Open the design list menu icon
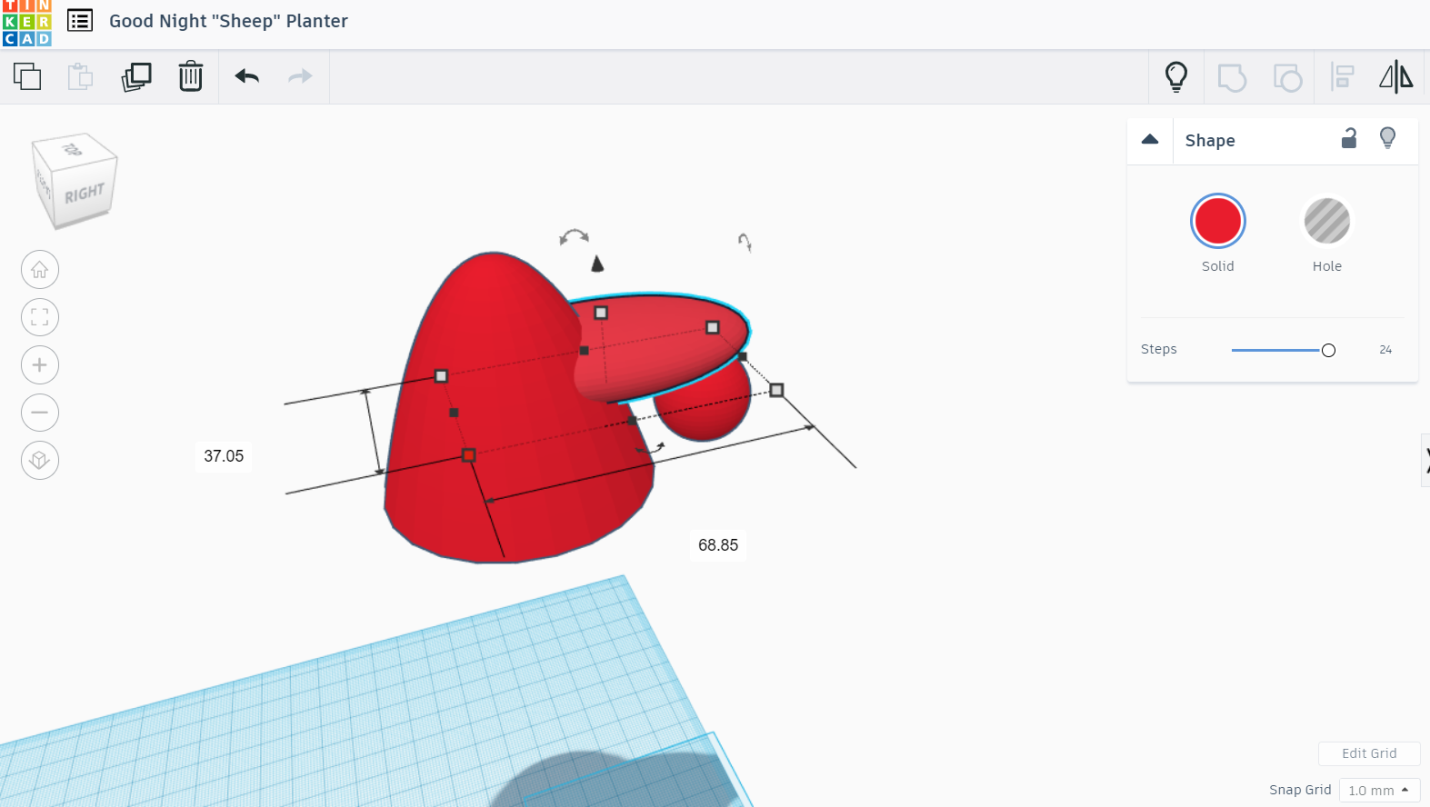Image resolution: width=1430 pixels, height=807 pixels. click(x=80, y=20)
